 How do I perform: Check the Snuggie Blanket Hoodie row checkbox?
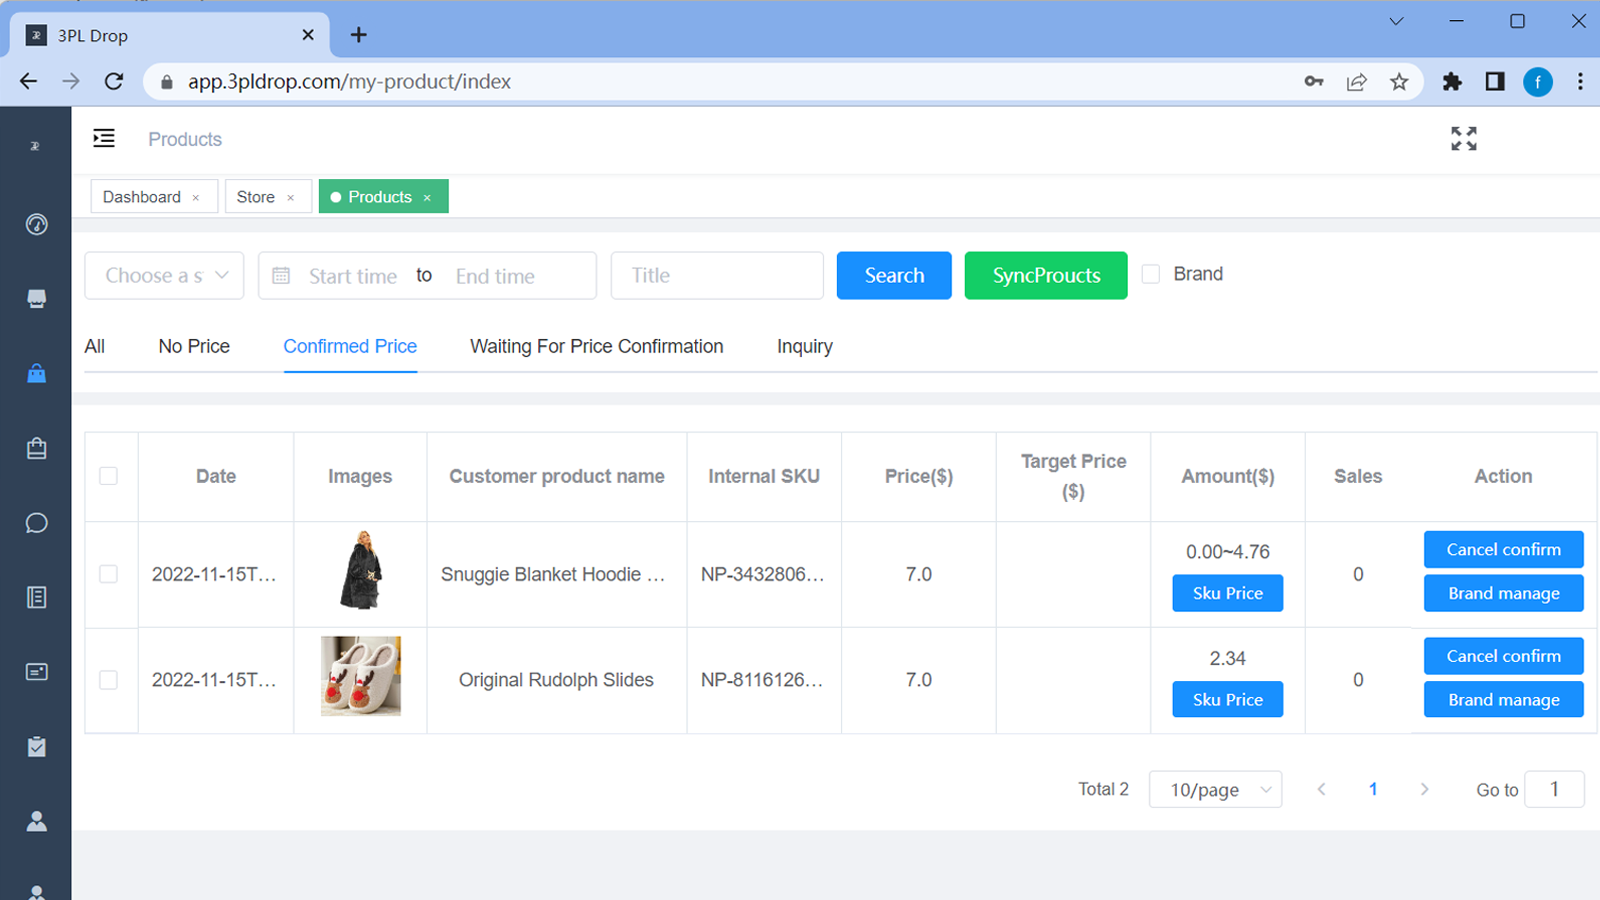(x=109, y=574)
